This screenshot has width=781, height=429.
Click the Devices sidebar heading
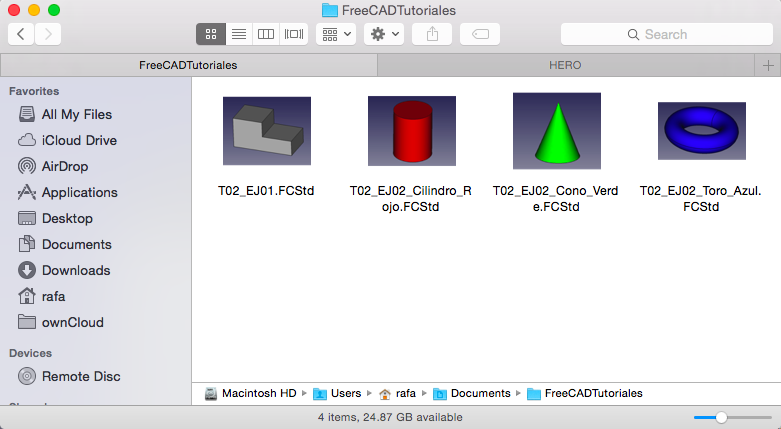tap(30, 353)
